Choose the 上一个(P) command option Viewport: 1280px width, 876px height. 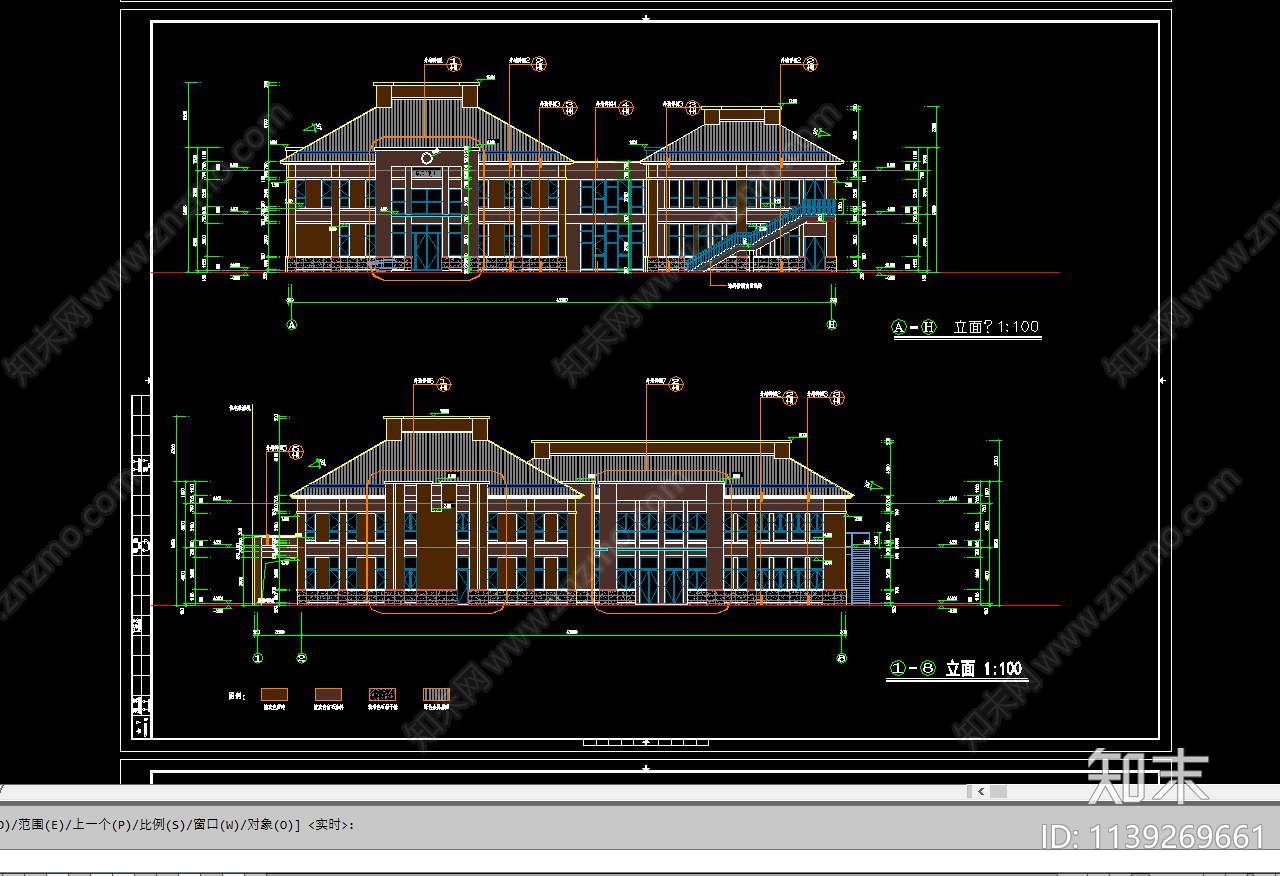[101, 825]
